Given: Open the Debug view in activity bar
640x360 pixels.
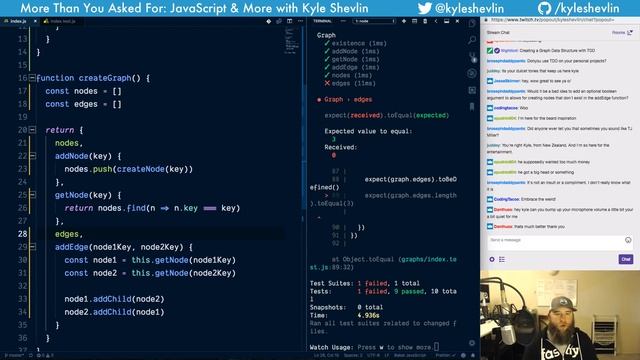Looking at the screenshot, I should coord(472,73).
